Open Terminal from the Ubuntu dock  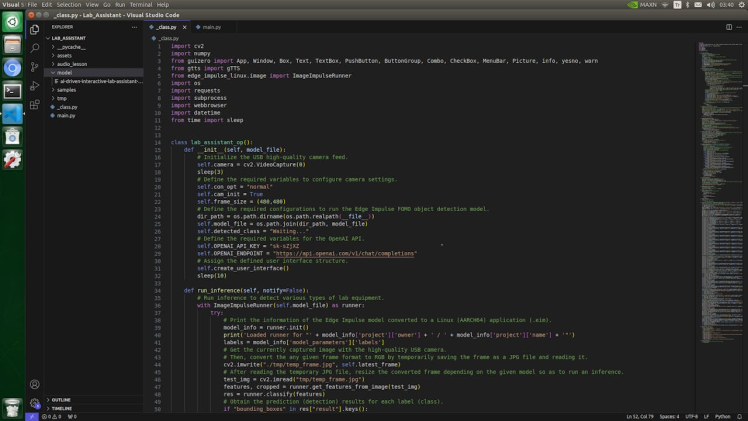coord(12,91)
